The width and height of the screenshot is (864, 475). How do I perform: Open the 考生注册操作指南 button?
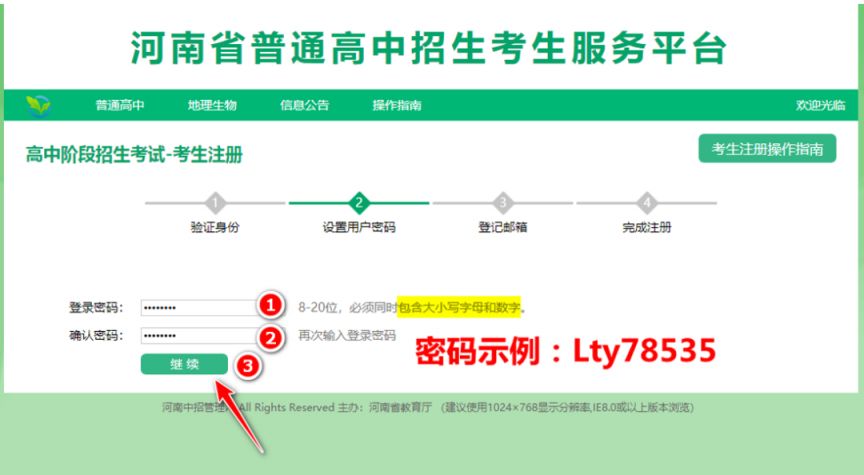tap(767, 149)
